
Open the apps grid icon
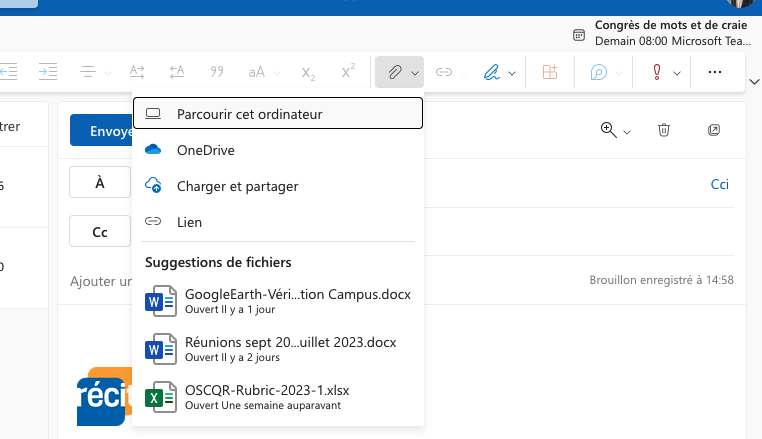point(550,72)
